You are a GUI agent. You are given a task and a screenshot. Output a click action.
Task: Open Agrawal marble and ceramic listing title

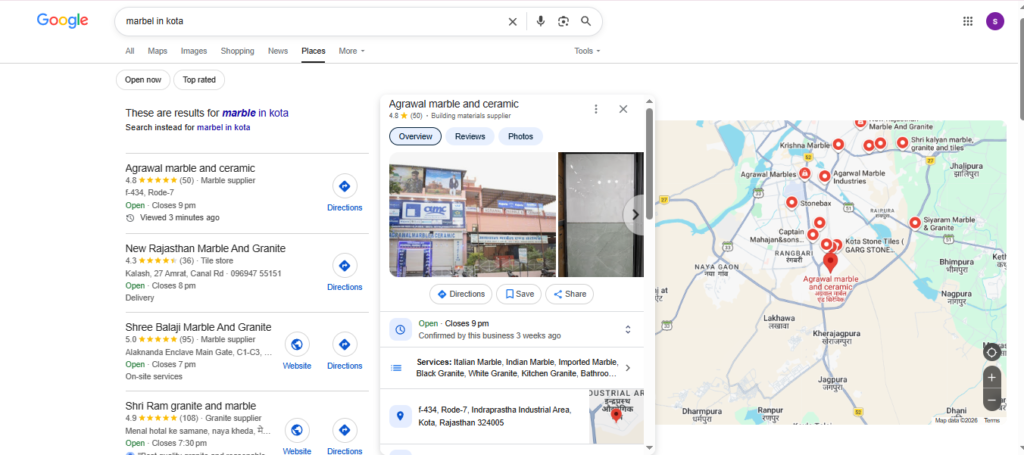(190, 168)
